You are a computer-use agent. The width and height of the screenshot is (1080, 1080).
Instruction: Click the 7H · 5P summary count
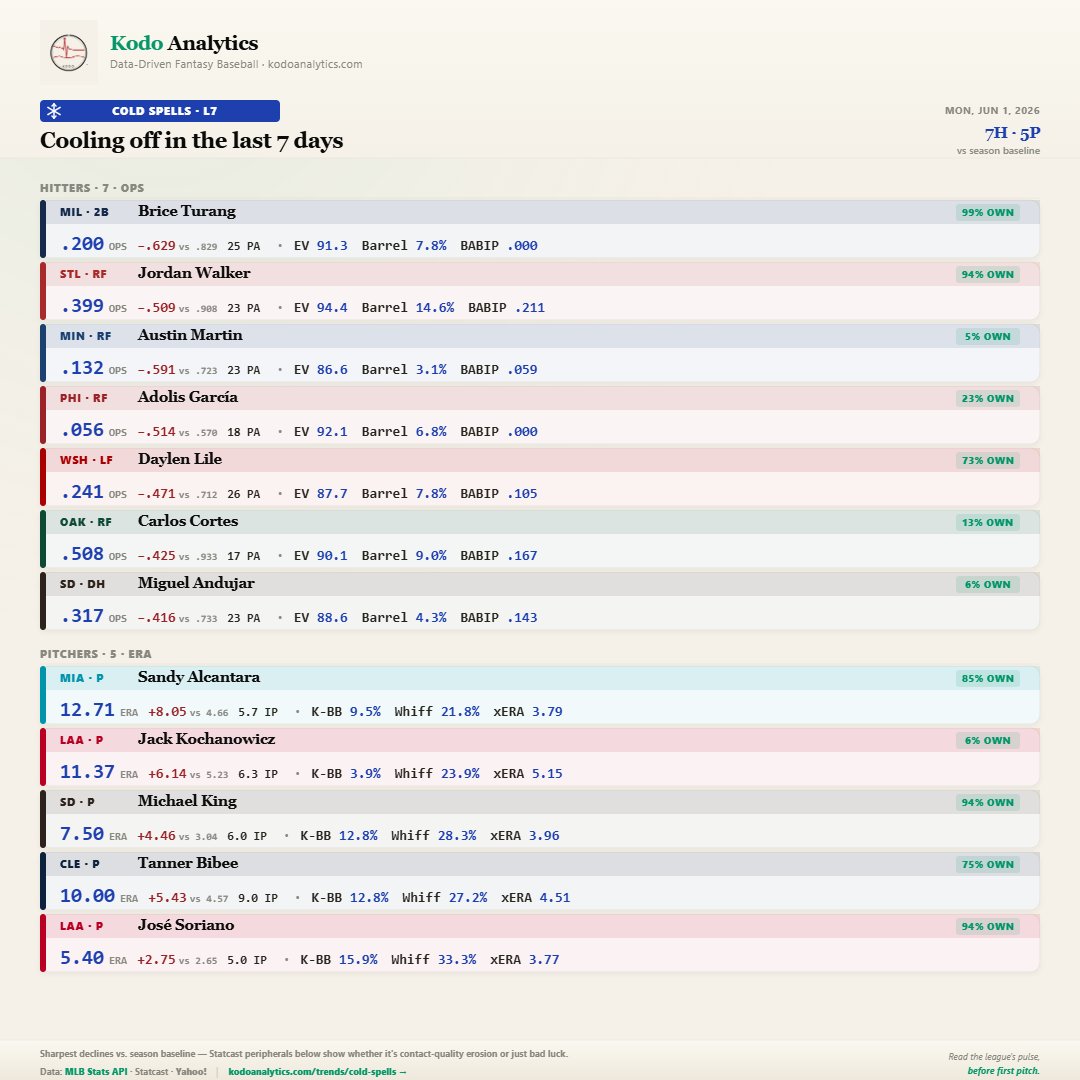coord(1012,132)
